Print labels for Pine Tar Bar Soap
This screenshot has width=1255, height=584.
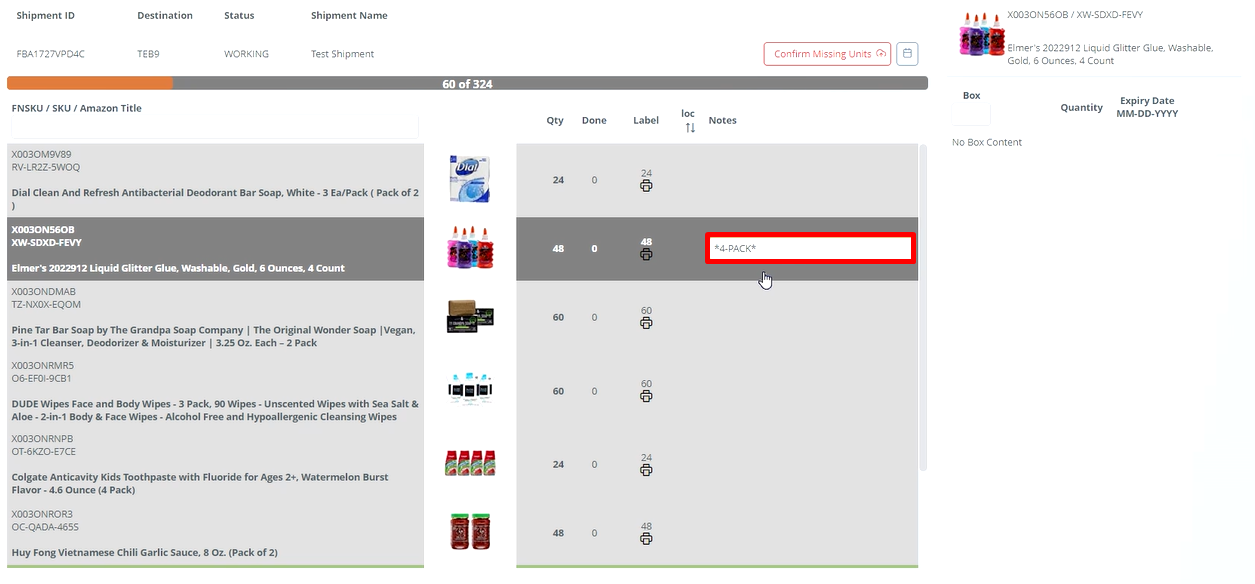(x=646, y=321)
